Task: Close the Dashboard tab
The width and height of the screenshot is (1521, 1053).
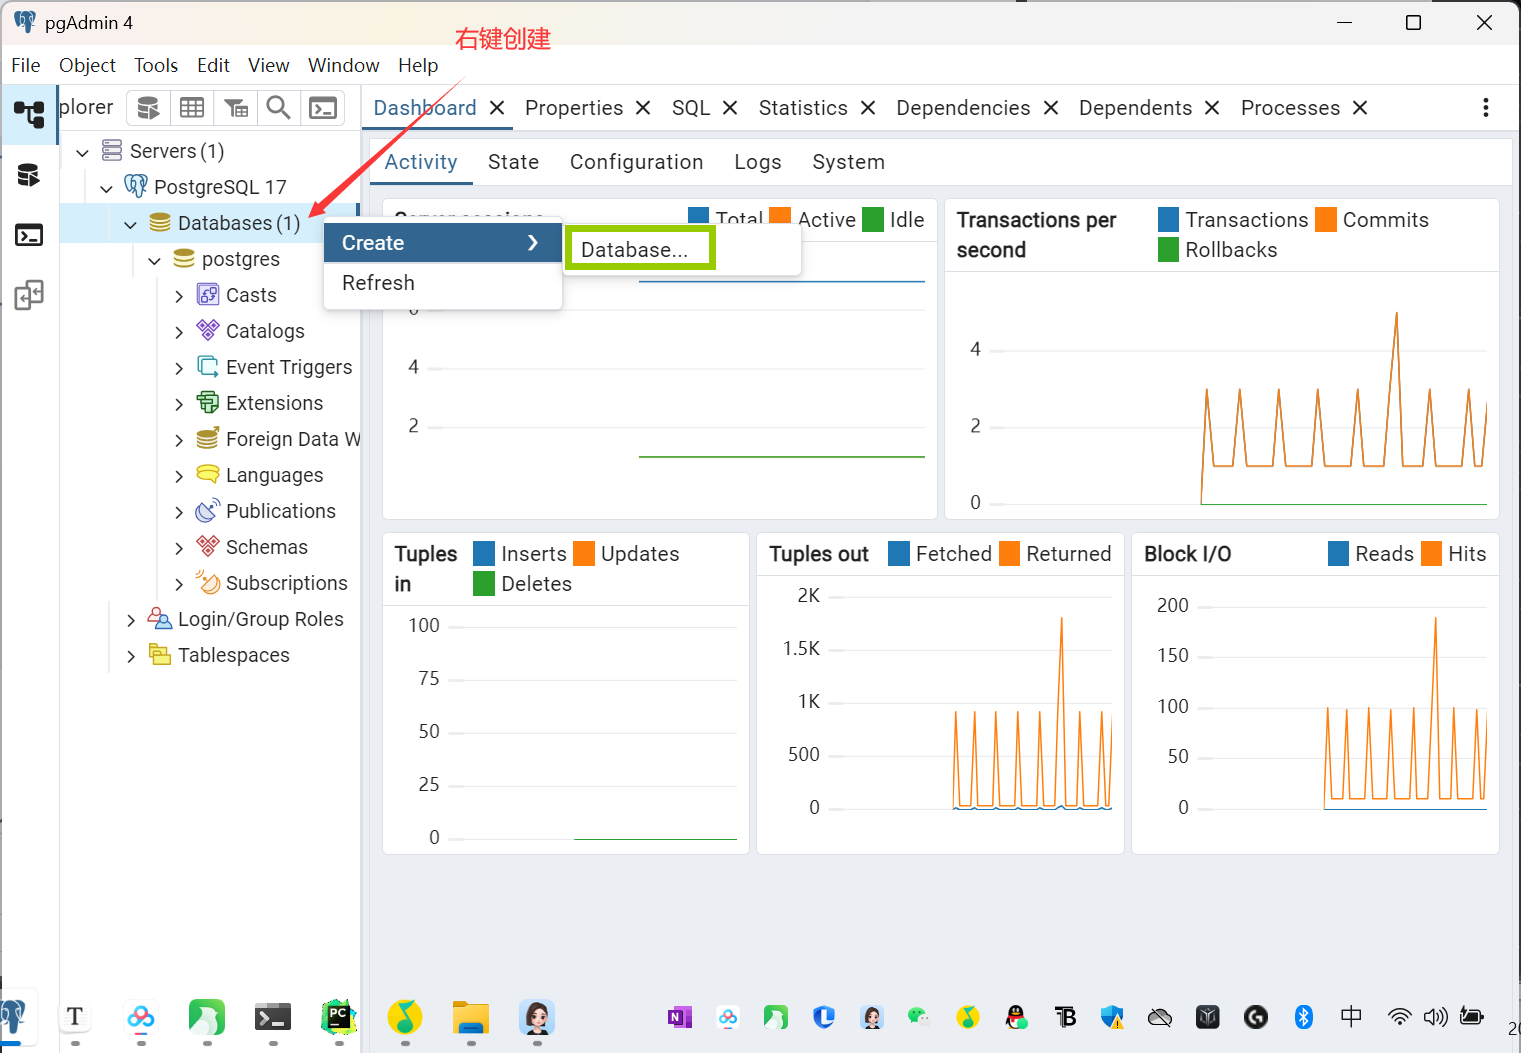Action: pos(497,108)
